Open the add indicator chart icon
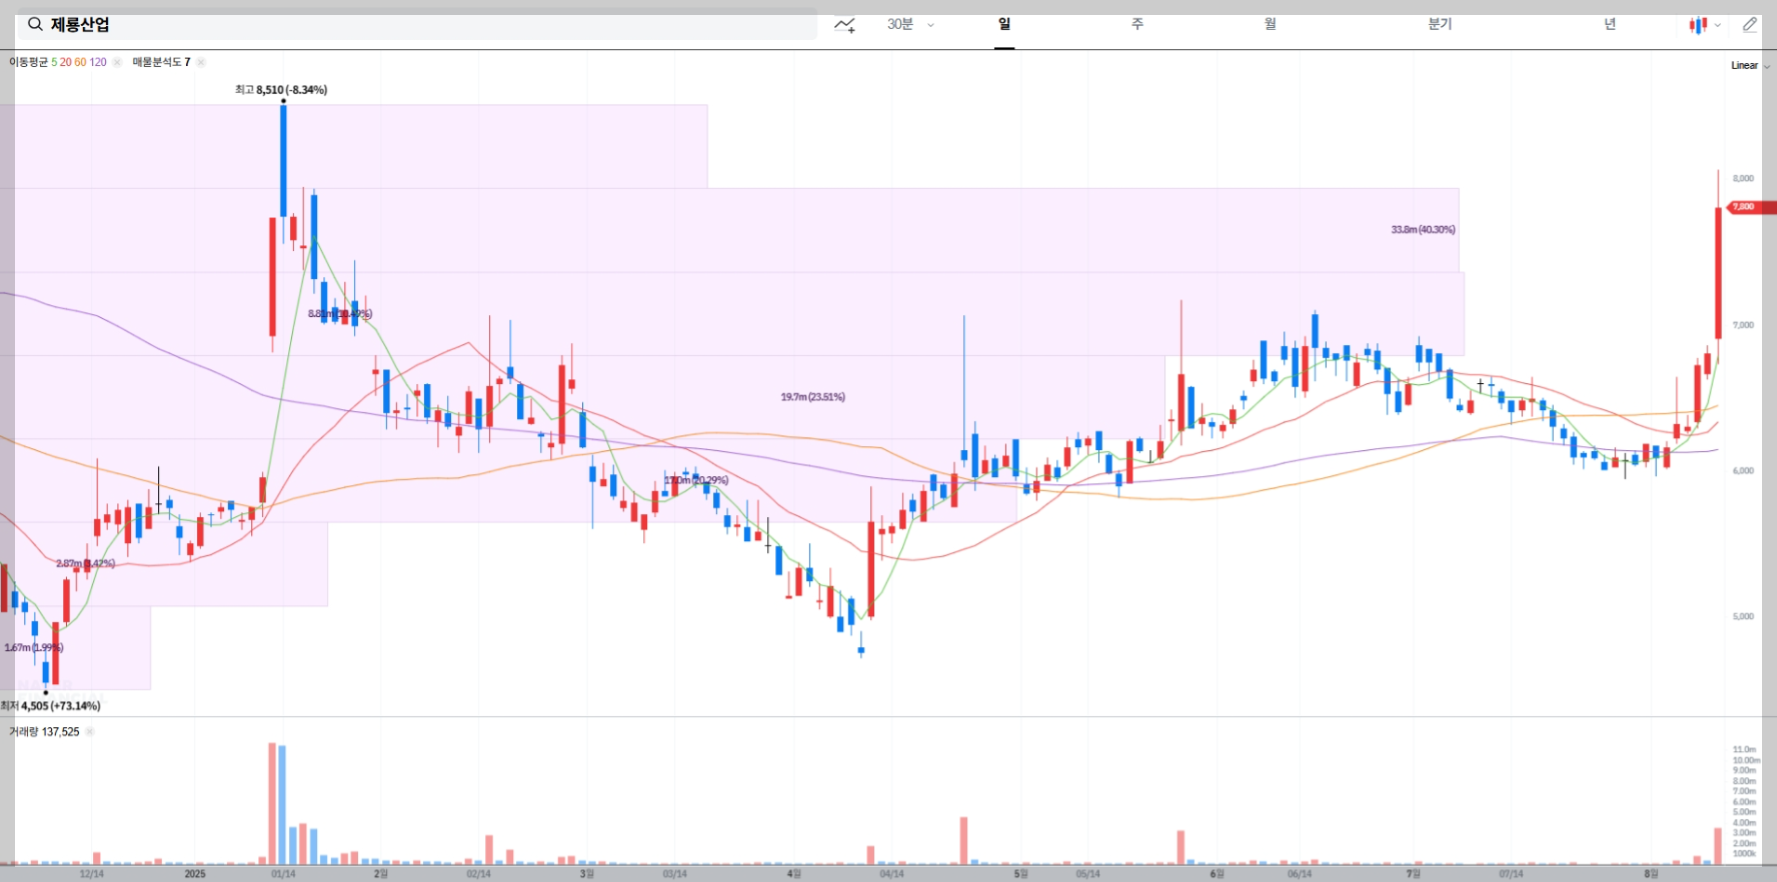This screenshot has height=882, width=1777. [845, 25]
